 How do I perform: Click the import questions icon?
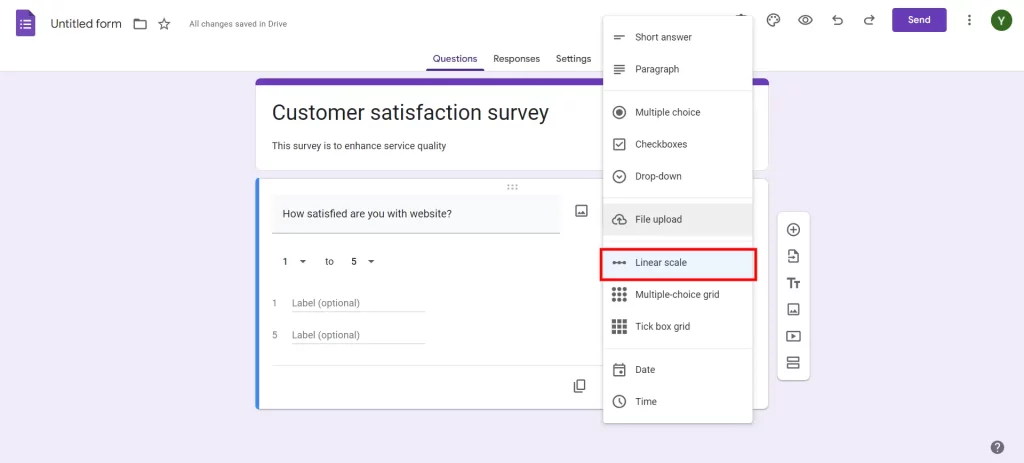point(793,257)
